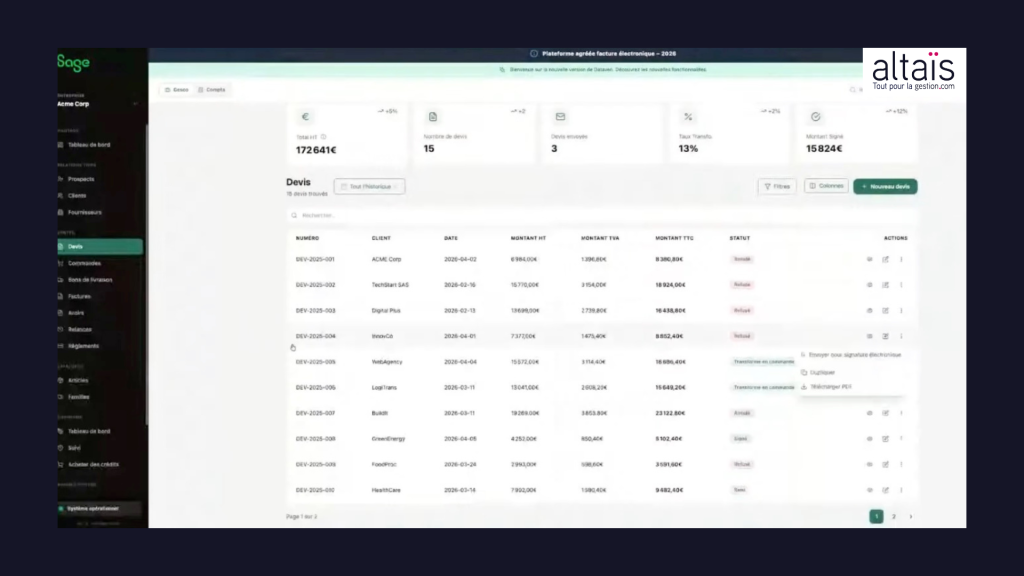Sort by the MONTANT HT column header
This screenshot has height=576, width=1024.
528,238
